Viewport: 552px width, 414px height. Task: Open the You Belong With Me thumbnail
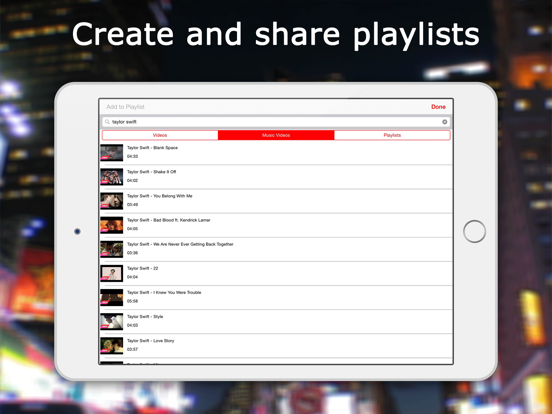point(112,201)
